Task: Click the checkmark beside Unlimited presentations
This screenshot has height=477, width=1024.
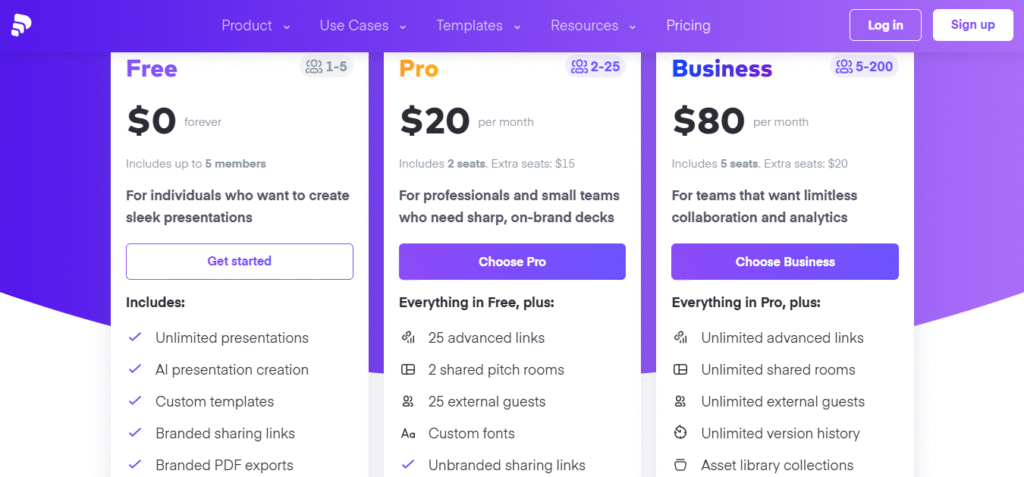Action: click(x=135, y=338)
